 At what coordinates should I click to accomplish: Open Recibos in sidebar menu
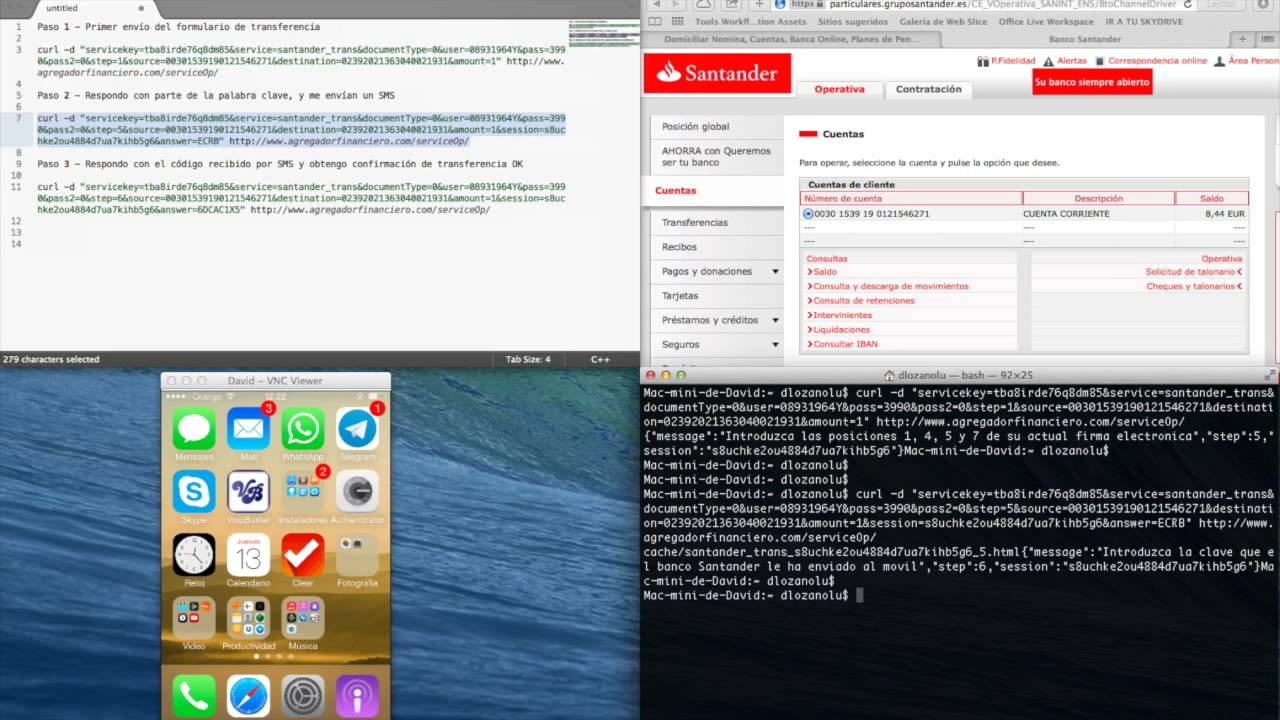680,247
